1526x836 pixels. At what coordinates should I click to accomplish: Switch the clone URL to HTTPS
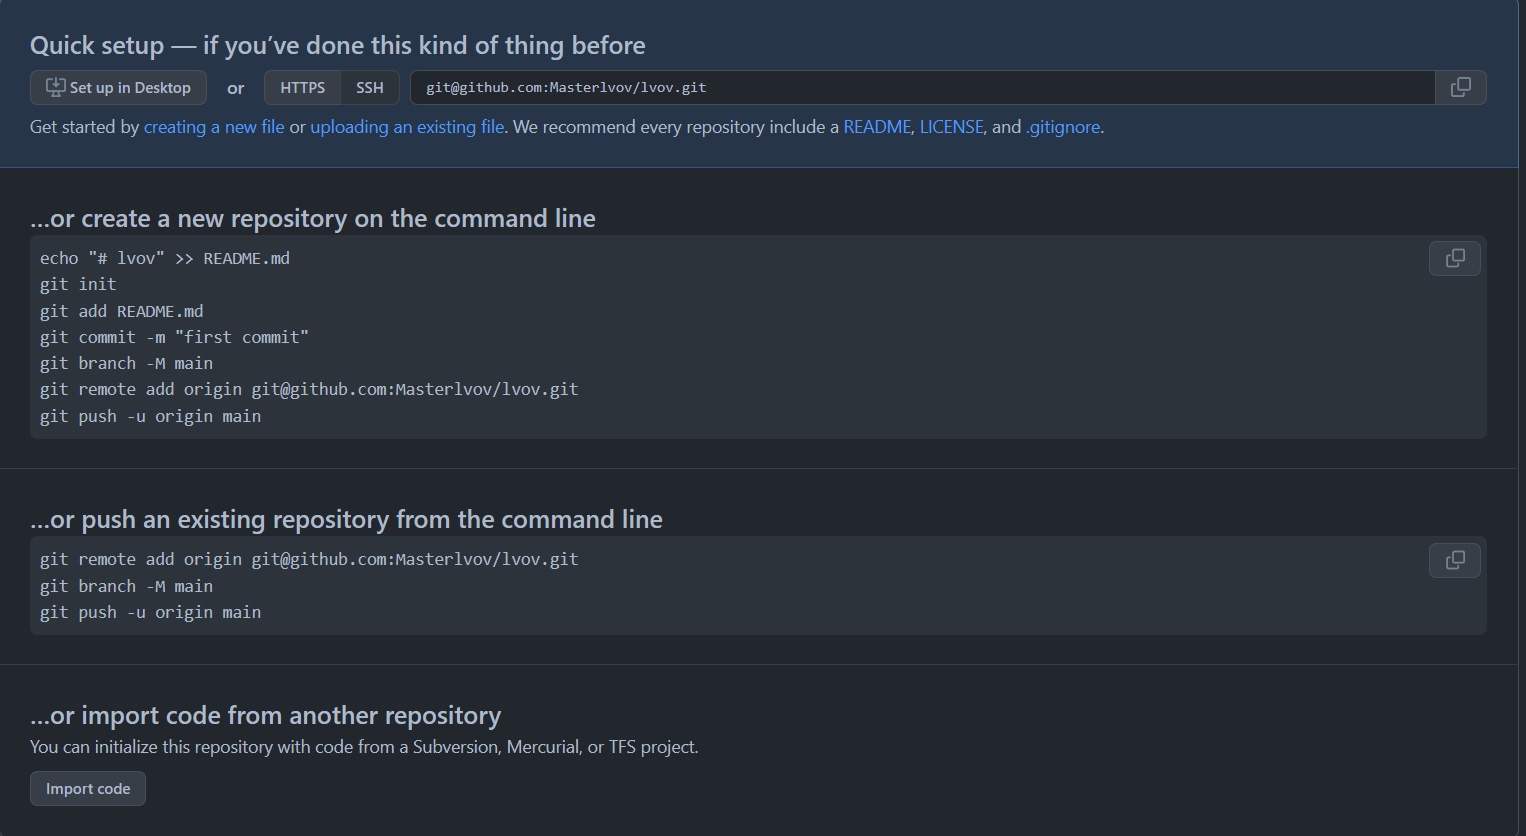point(302,88)
